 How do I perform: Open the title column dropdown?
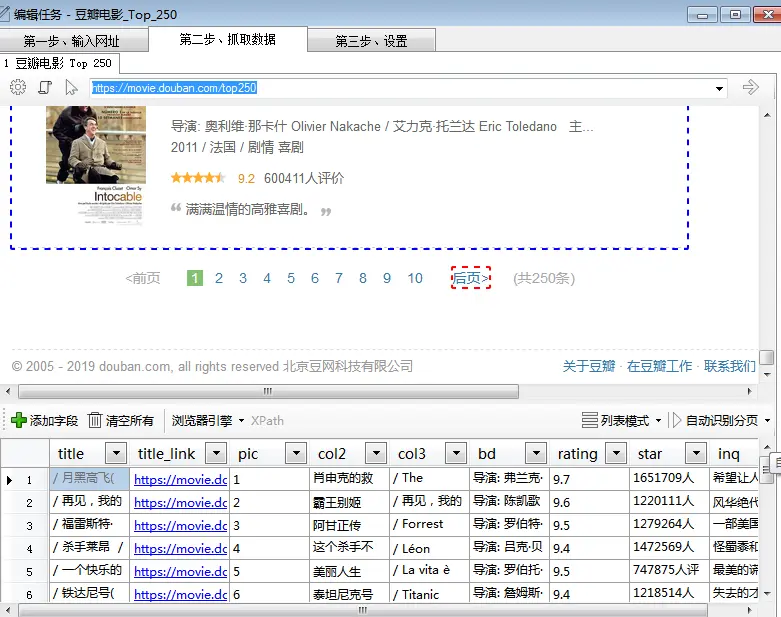[x=116, y=453]
